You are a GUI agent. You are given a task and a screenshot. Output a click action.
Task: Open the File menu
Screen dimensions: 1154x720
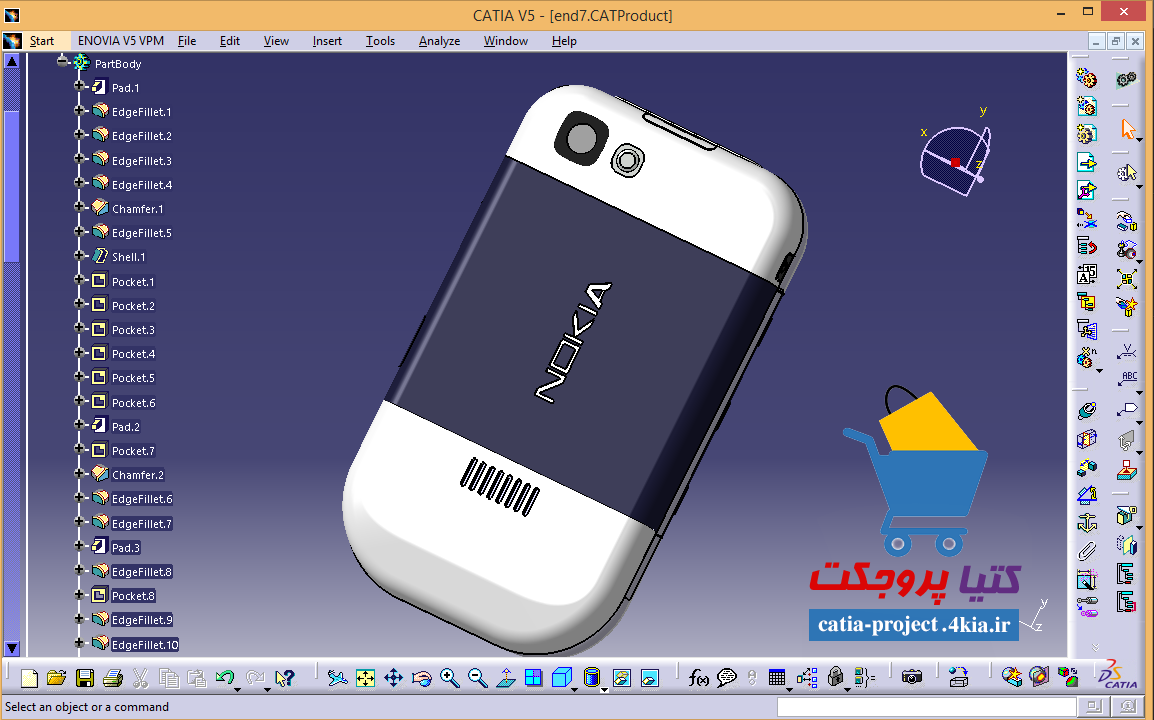[x=187, y=41]
